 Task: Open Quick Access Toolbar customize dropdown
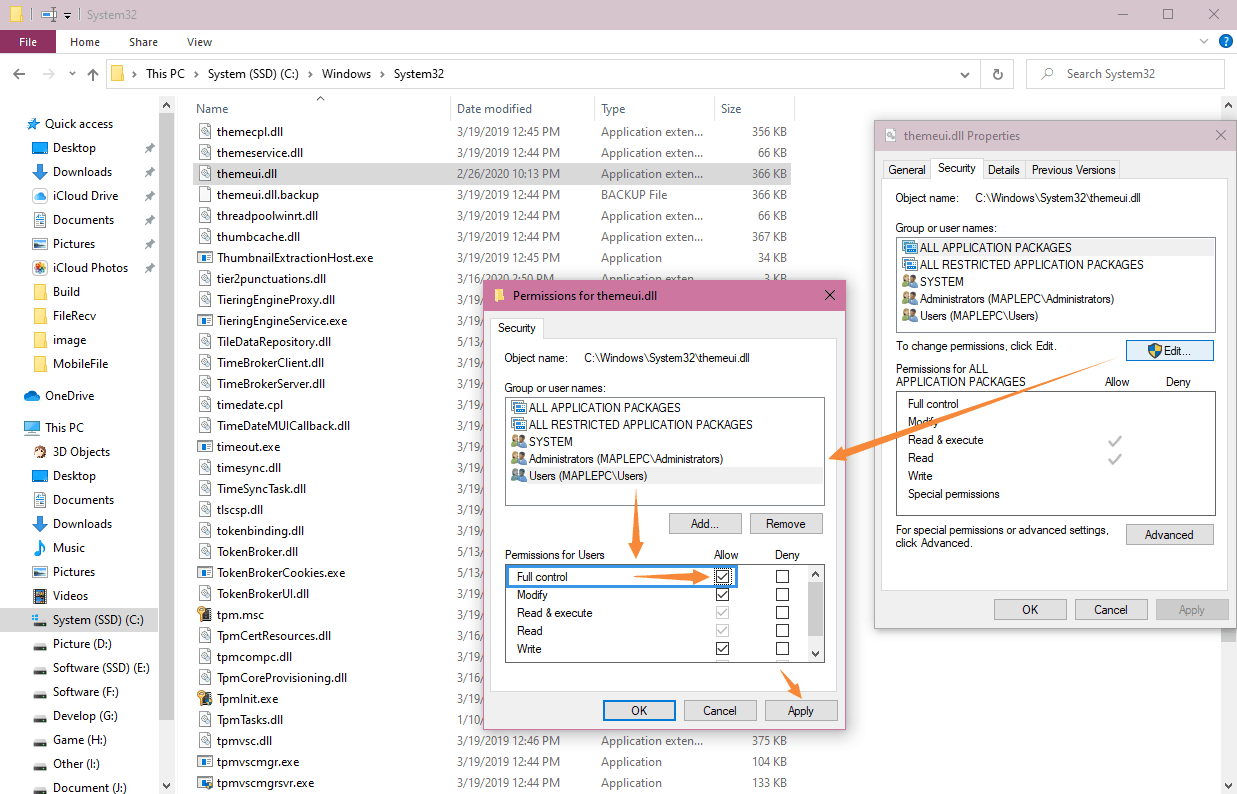(68, 16)
